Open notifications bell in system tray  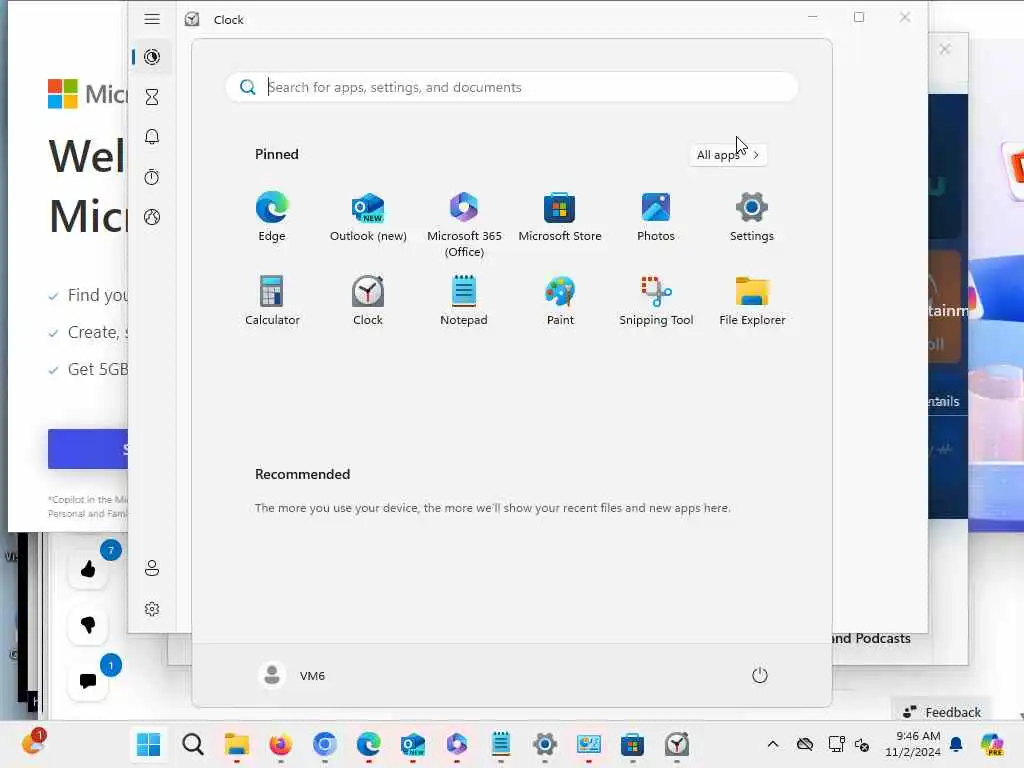(956, 744)
